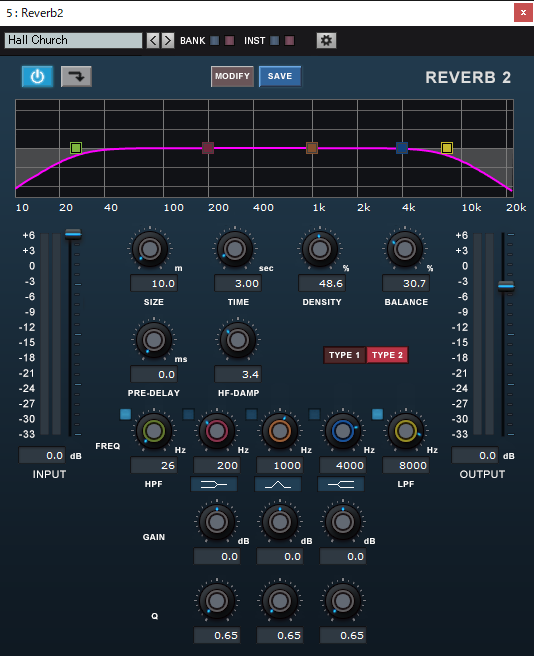Screen dimensions: 534x656
Task: Click the TIME knob
Action: [235, 249]
